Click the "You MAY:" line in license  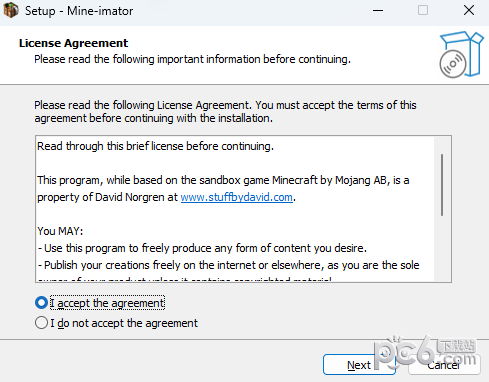click(60, 231)
